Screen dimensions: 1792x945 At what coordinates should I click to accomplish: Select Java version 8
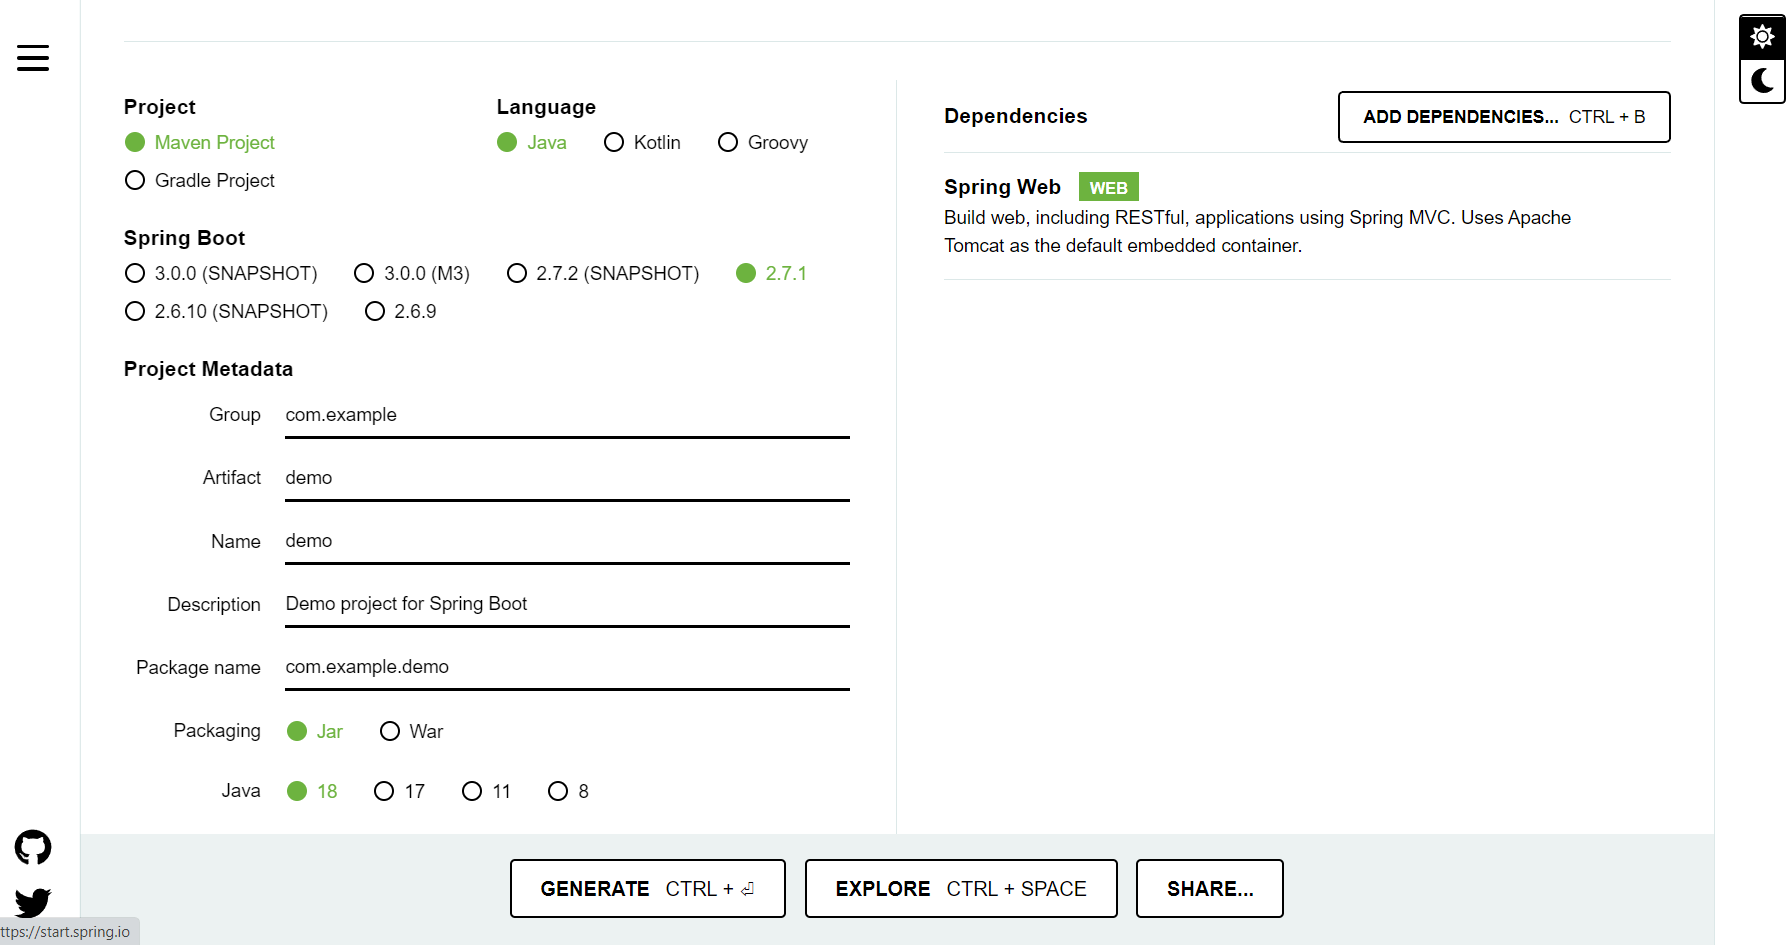click(568, 791)
